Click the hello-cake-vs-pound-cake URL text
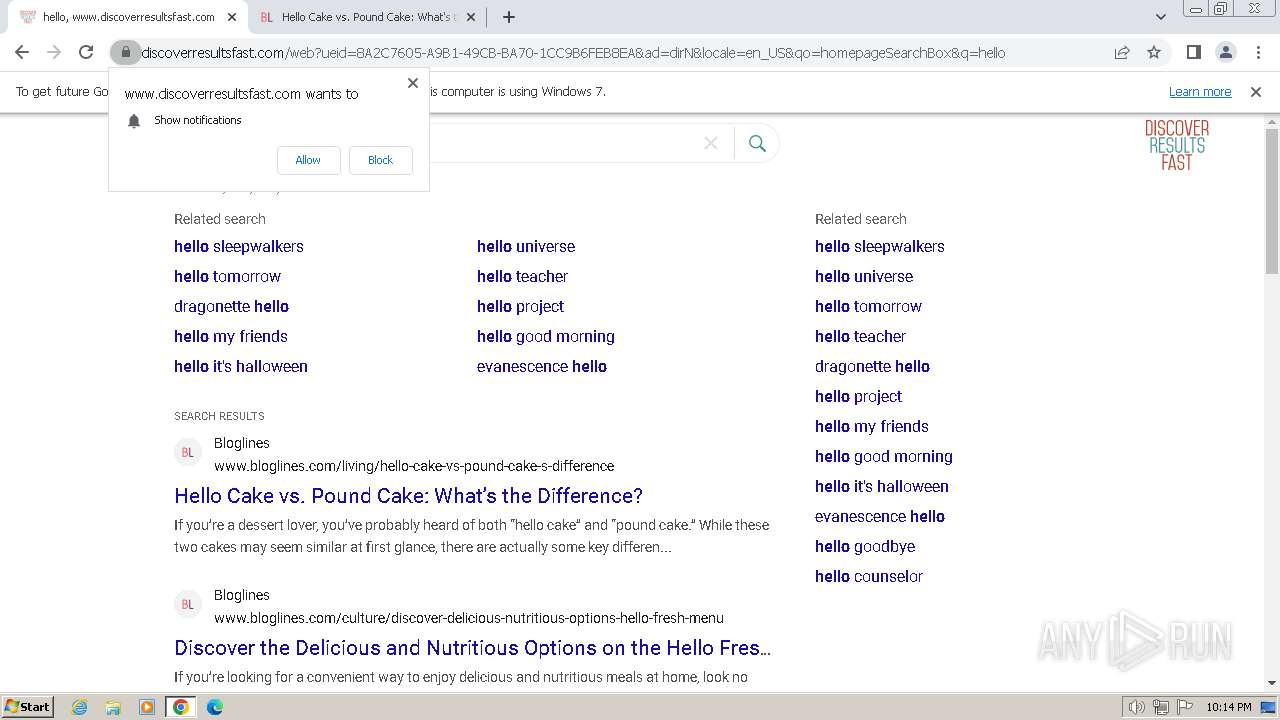Image resolution: width=1280 pixels, height=720 pixels. [x=414, y=466]
